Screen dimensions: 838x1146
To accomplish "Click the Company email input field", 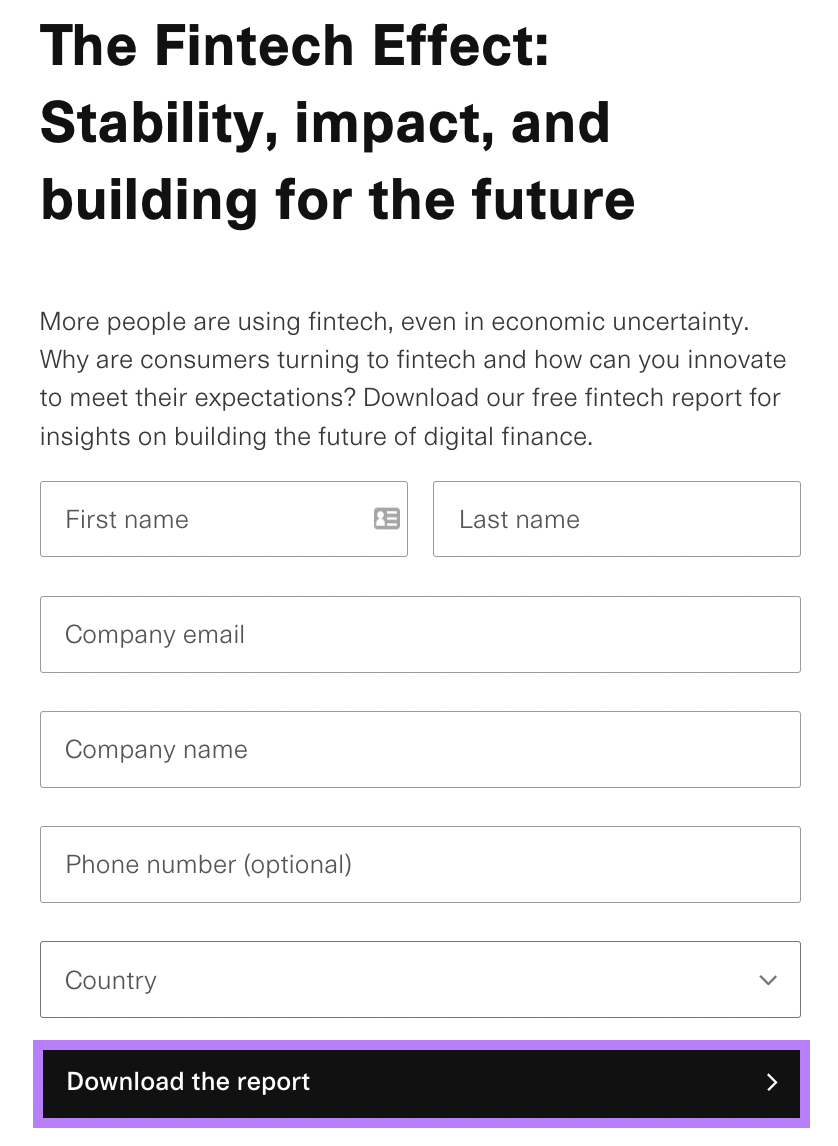I will click(420, 634).
